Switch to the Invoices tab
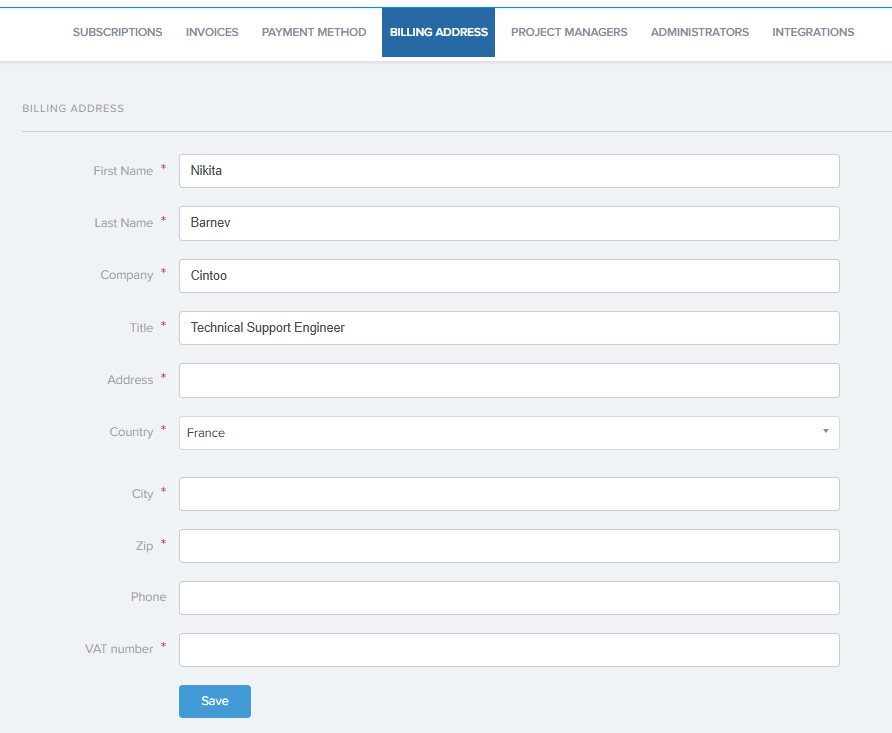Viewport: 892px width, 733px height. click(x=212, y=32)
